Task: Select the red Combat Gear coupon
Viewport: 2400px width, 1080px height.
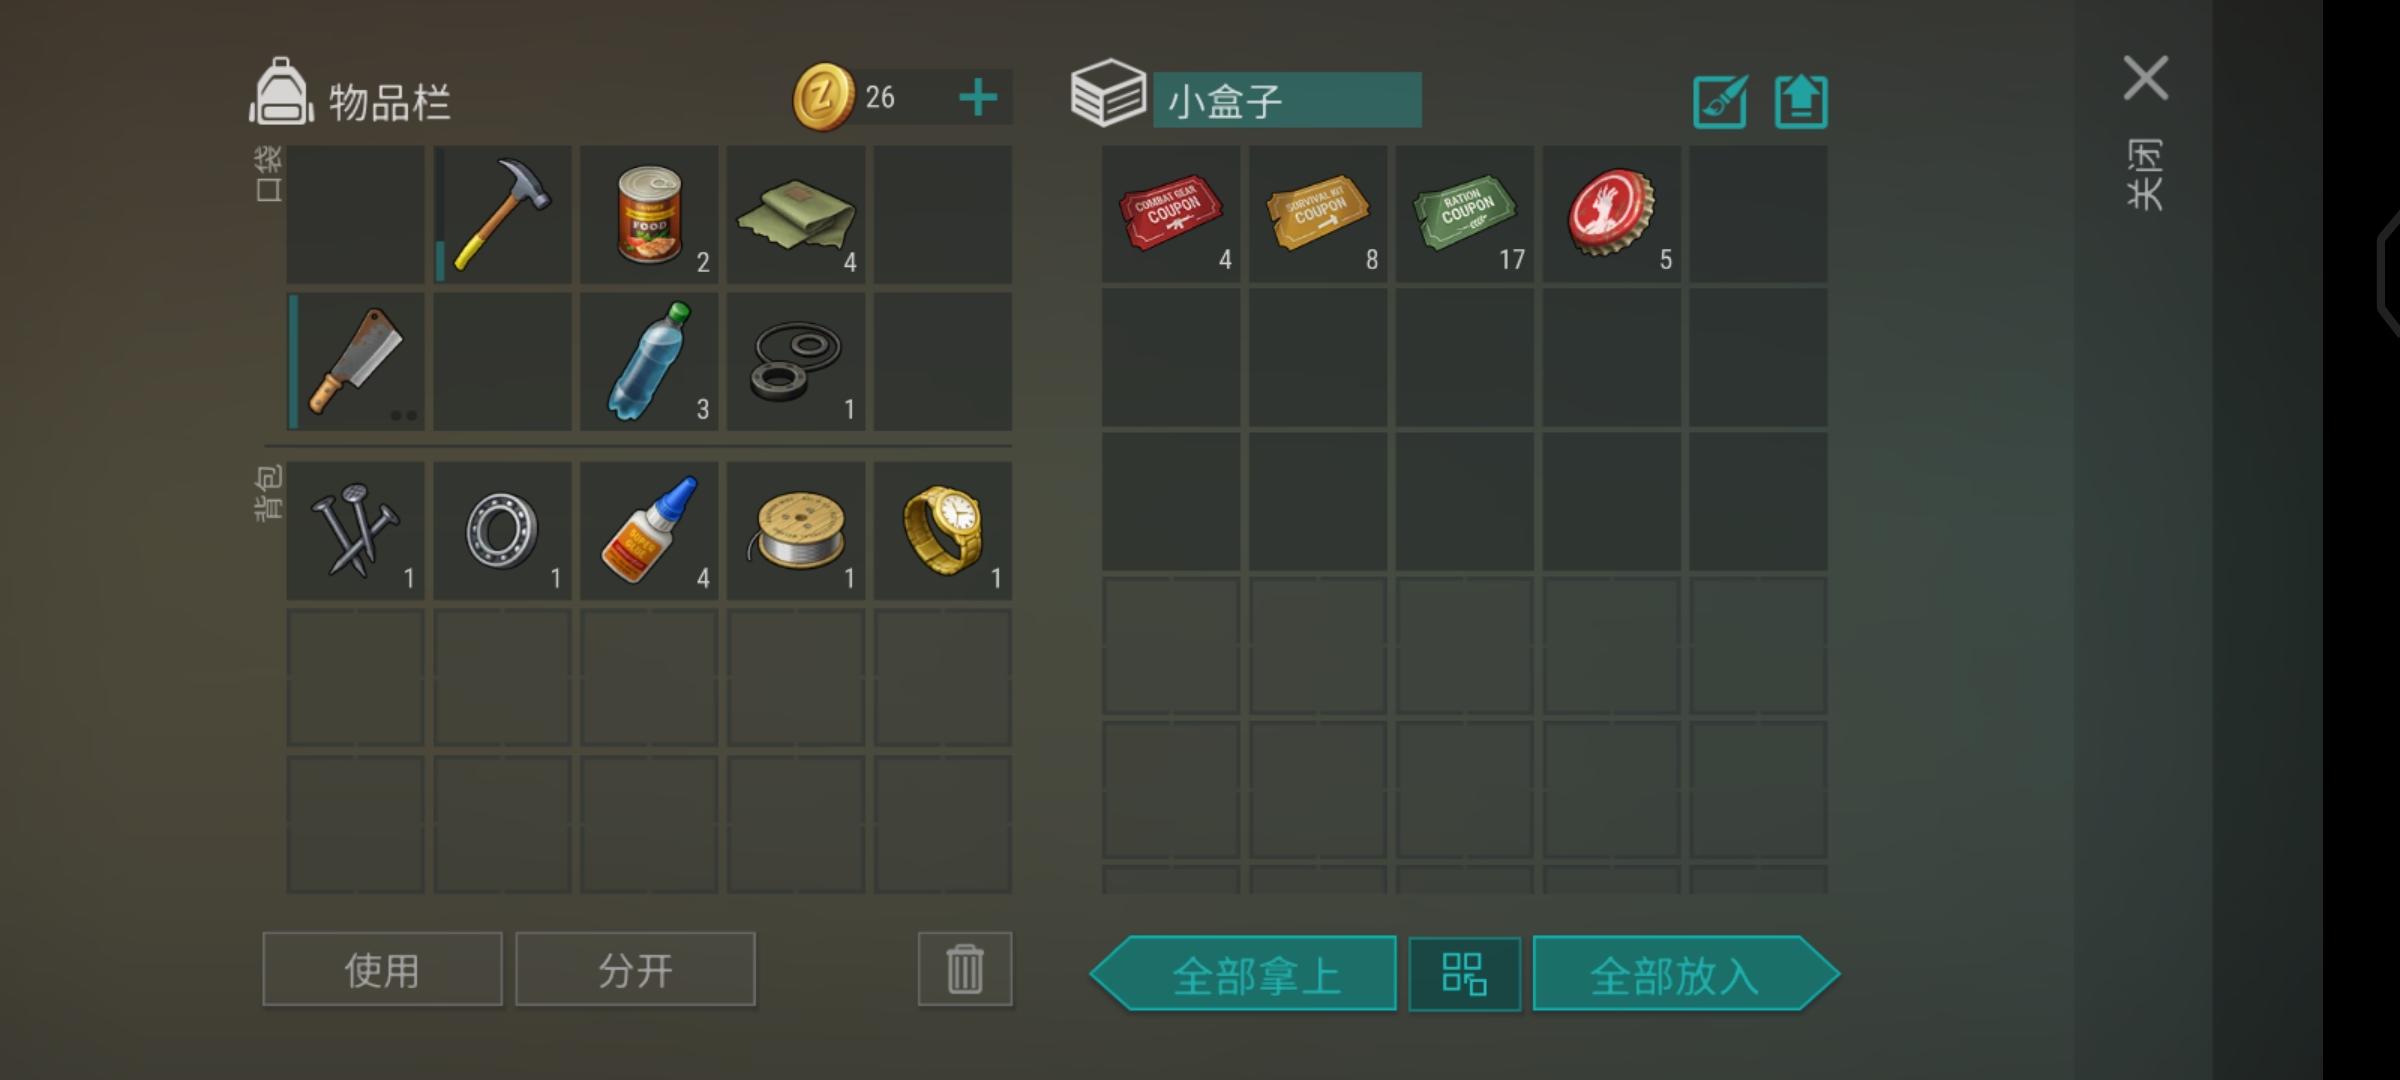Action: pyautogui.click(x=1171, y=214)
